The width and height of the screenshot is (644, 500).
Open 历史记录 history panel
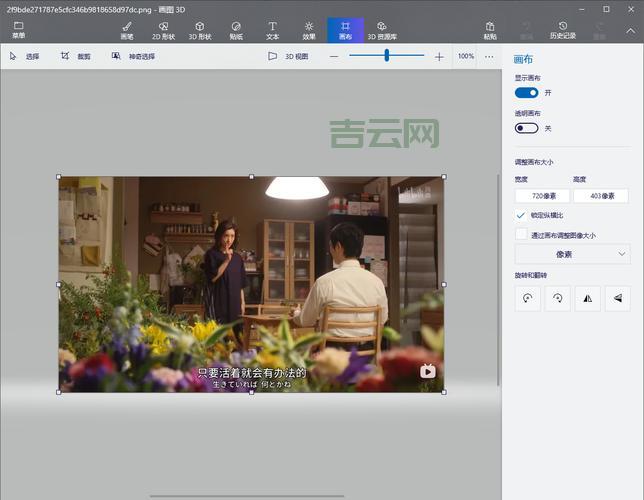[563, 30]
